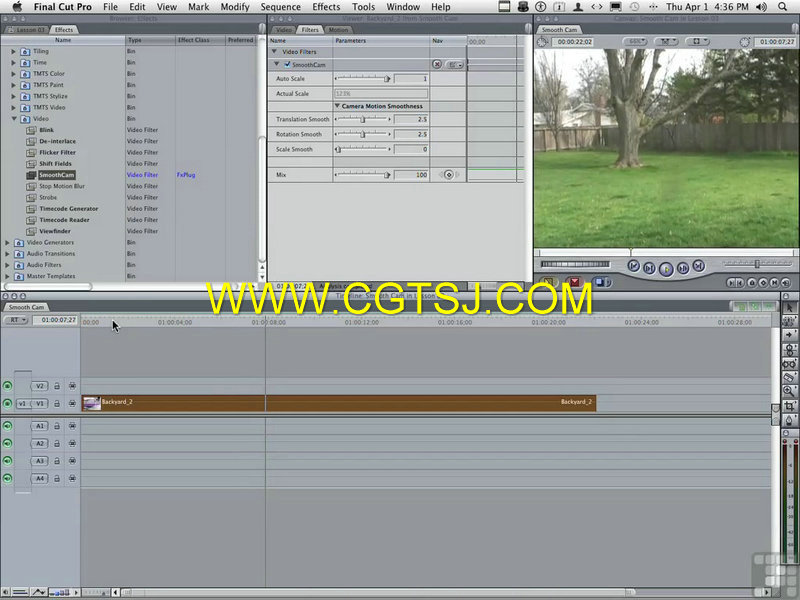Expand the Time bin
This screenshot has height=600, width=800.
(13, 62)
